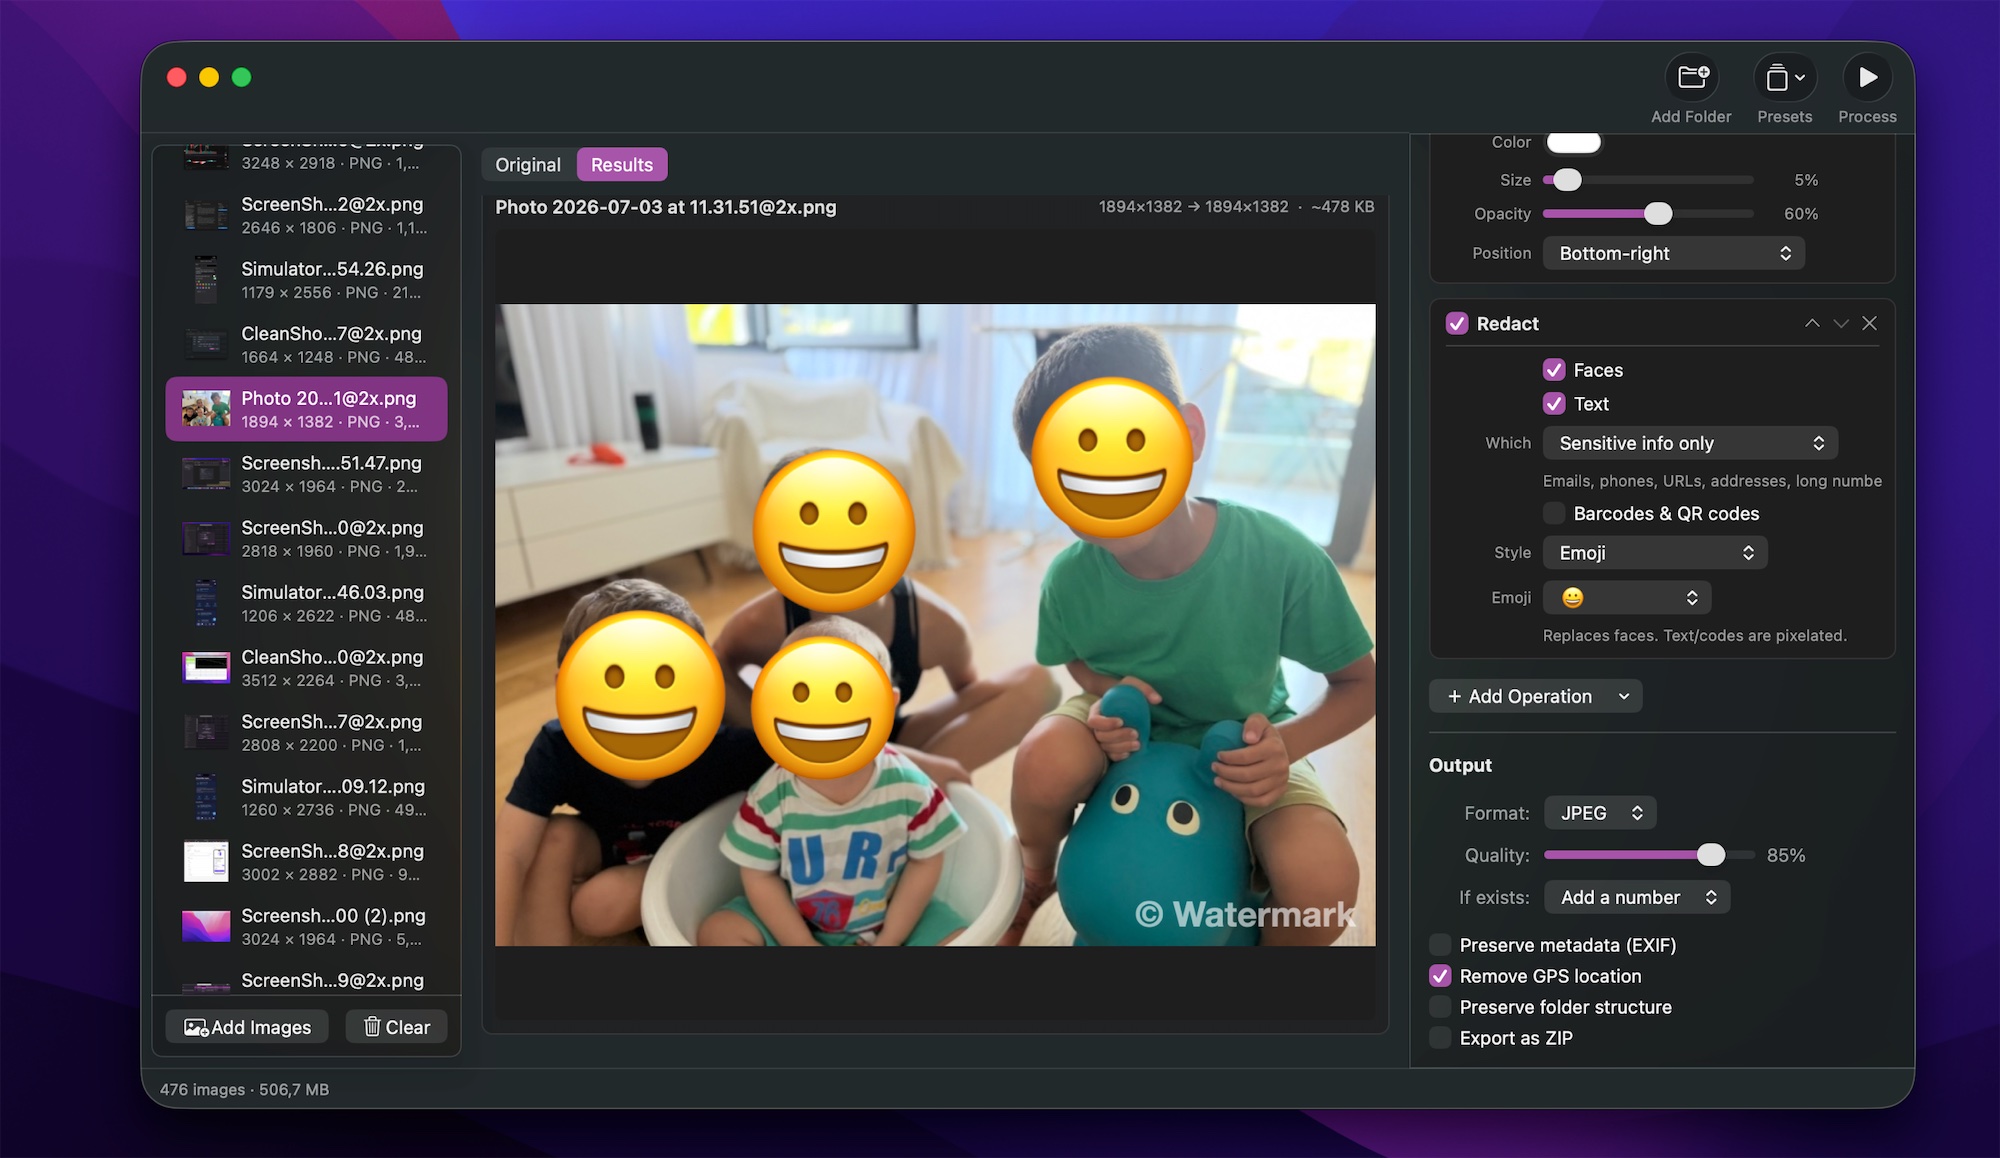Disable Remove GPS location
Viewport: 2000px width, 1158px height.
point(1440,976)
